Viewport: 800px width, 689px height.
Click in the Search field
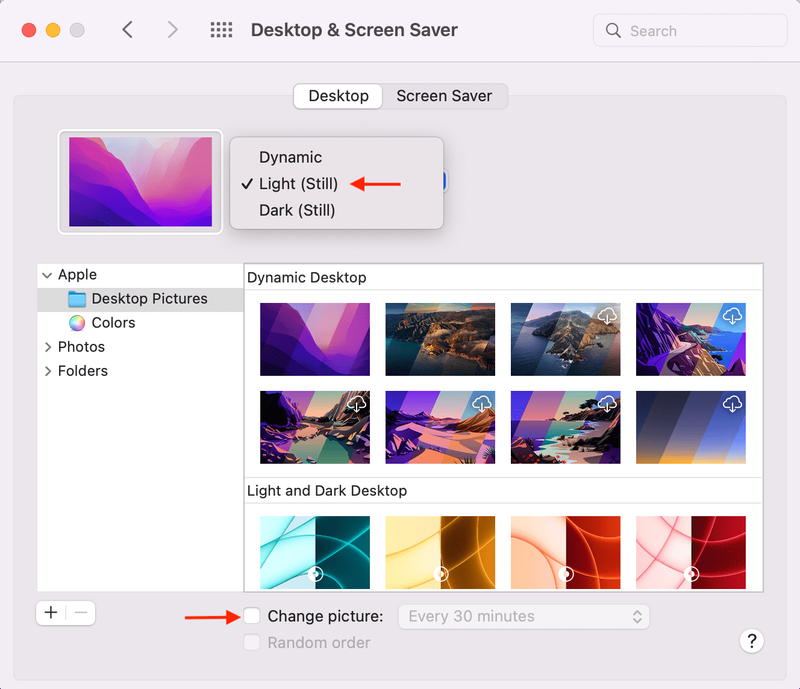(x=690, y=31)
